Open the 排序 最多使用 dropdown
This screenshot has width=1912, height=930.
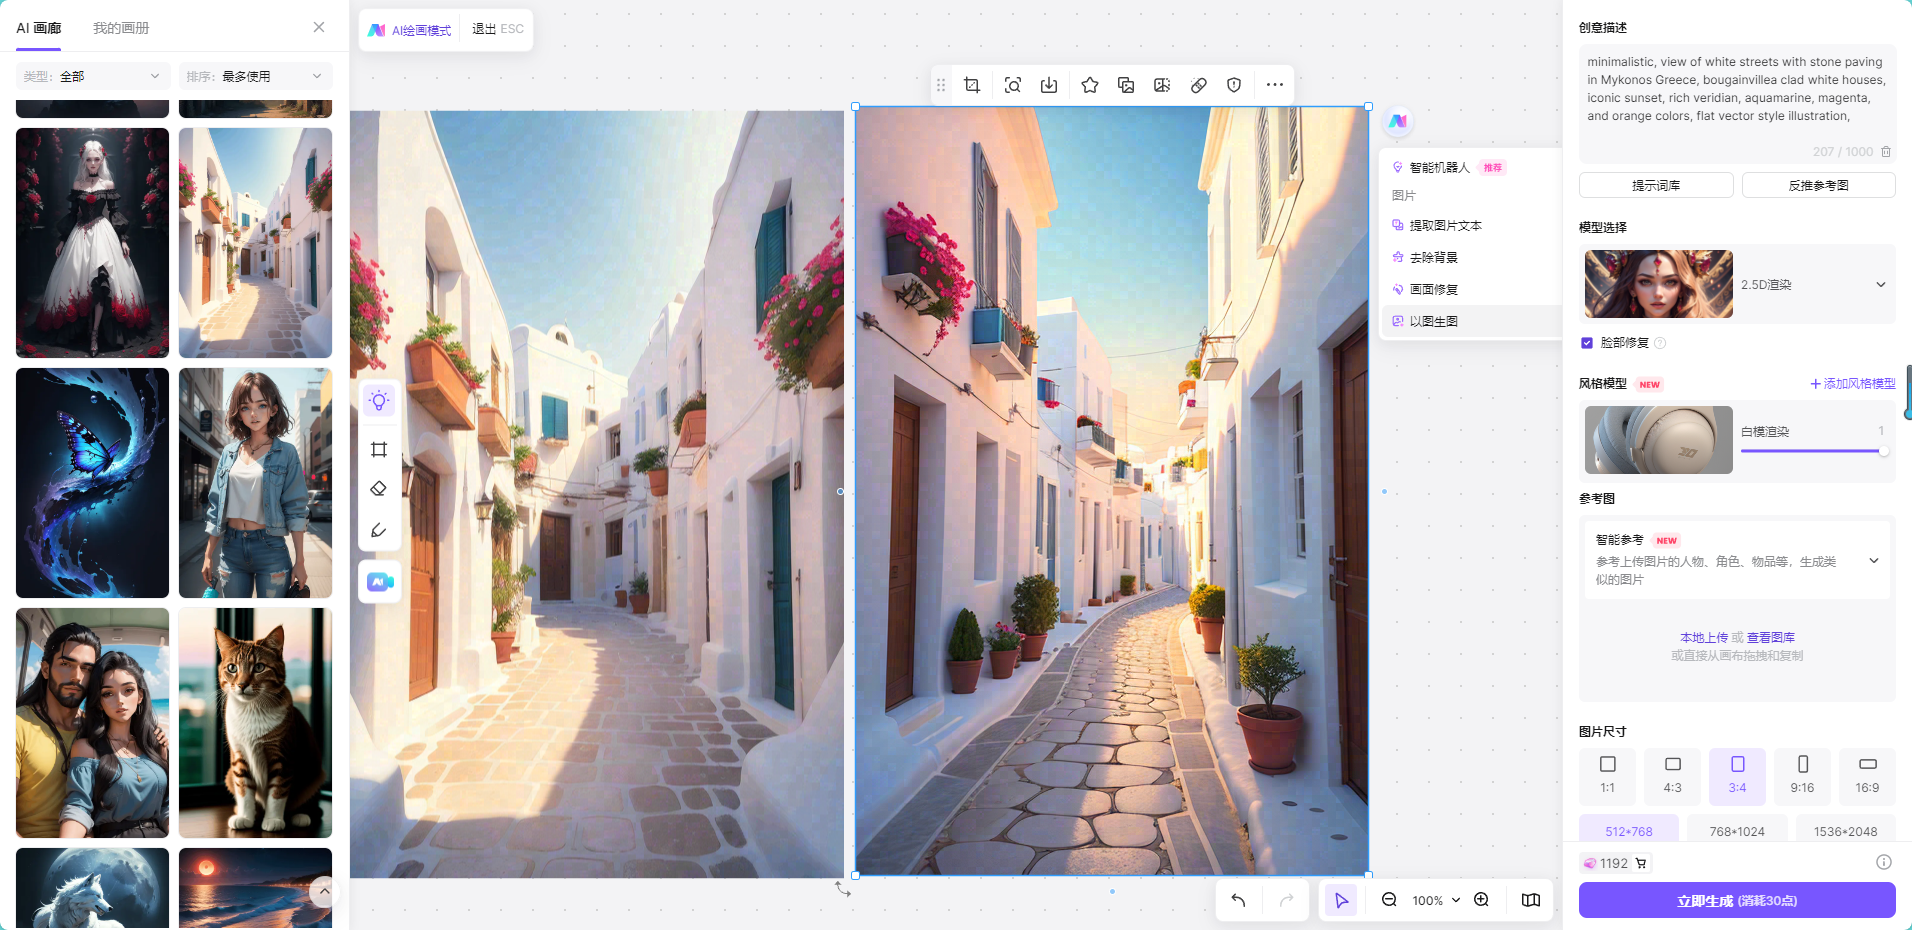pyautogui.click(x=255, y=76)
